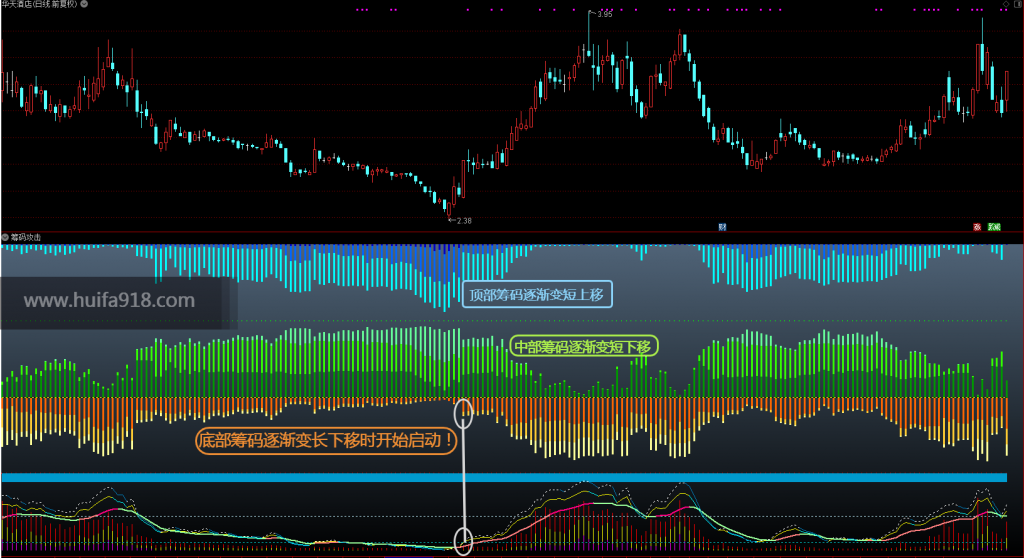Viewport: 1024px width, 558px height.
Task: Select the 顶部筹码逐渐变短上移 annotation box
Action: pyautogui.click(x=537, y=294)
